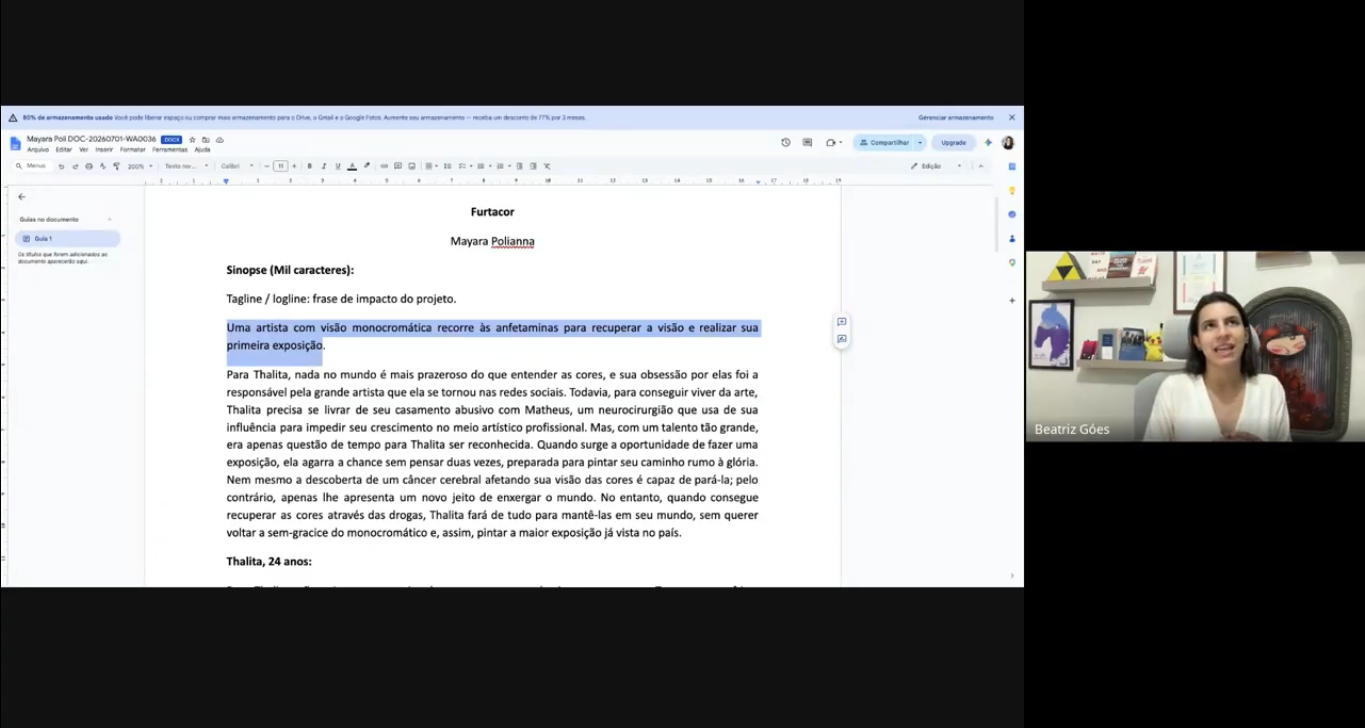
Task: Open the Calibri font dropdown
Action: coord(237,166)
